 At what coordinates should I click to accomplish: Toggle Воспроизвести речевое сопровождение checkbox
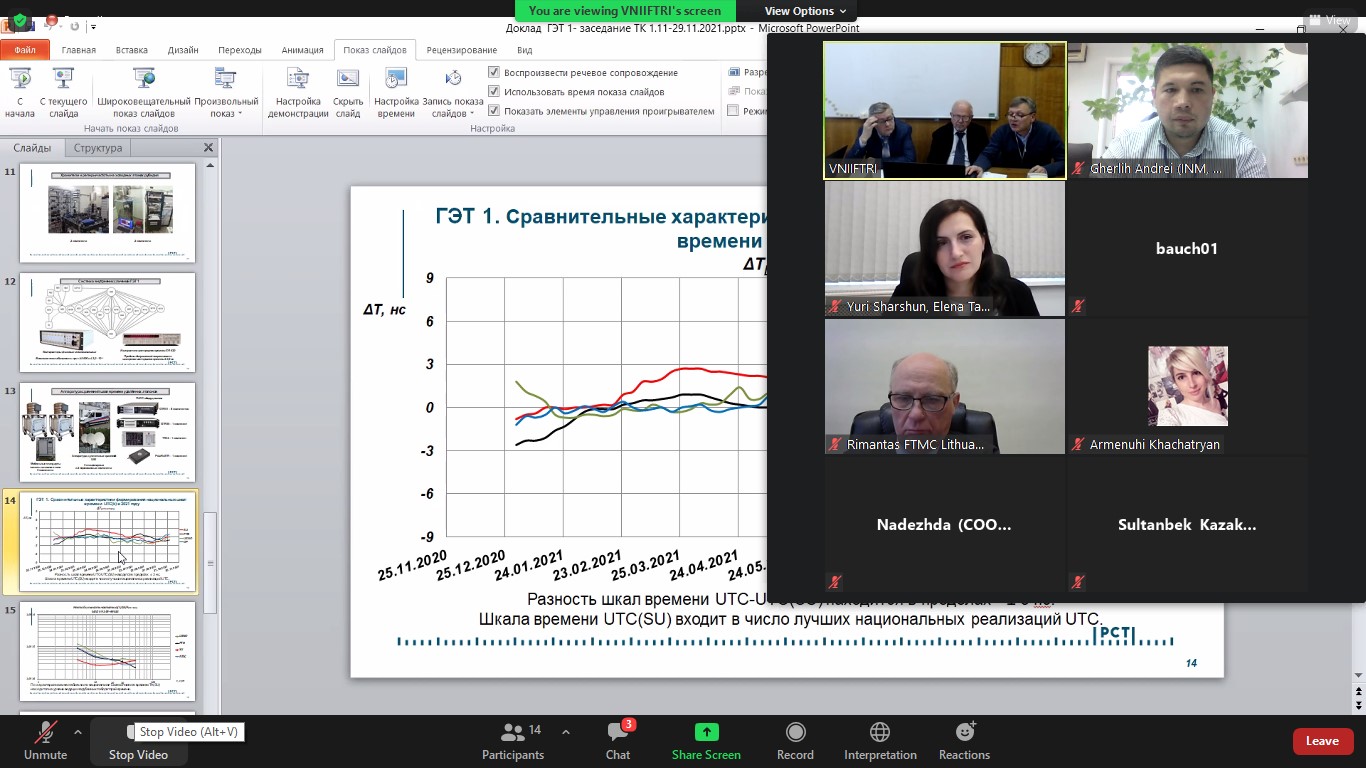494,72
